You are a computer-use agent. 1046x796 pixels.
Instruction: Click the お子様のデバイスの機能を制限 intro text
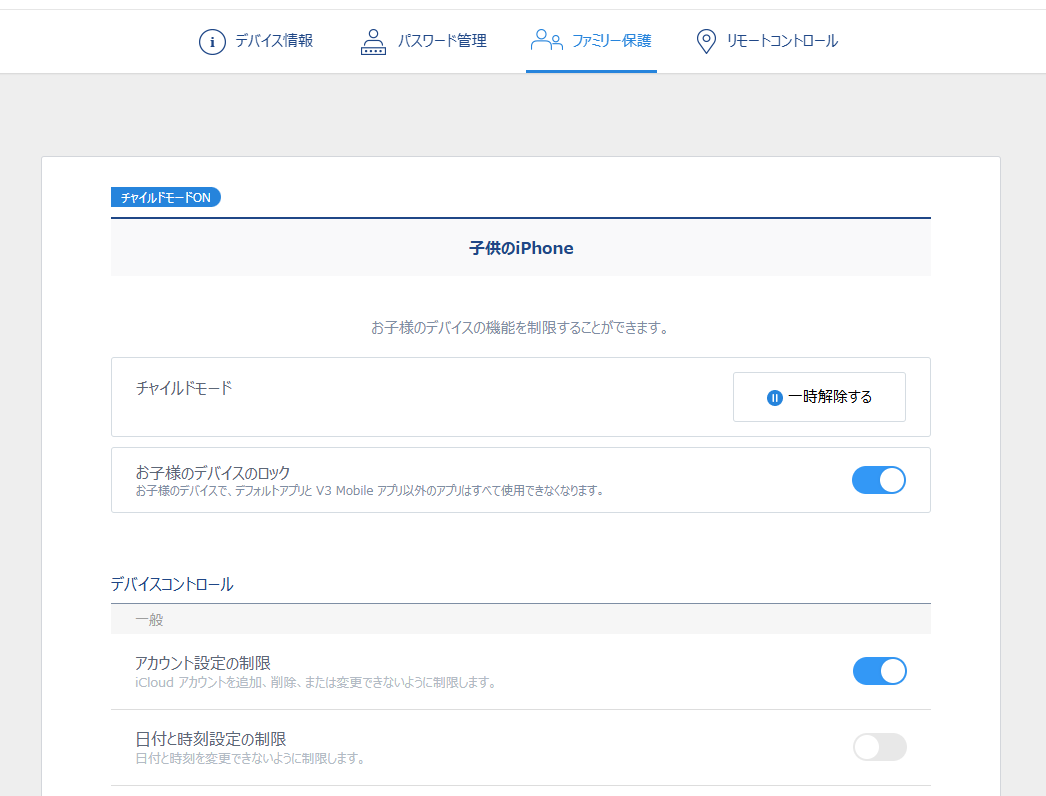[x=521, y=328]
